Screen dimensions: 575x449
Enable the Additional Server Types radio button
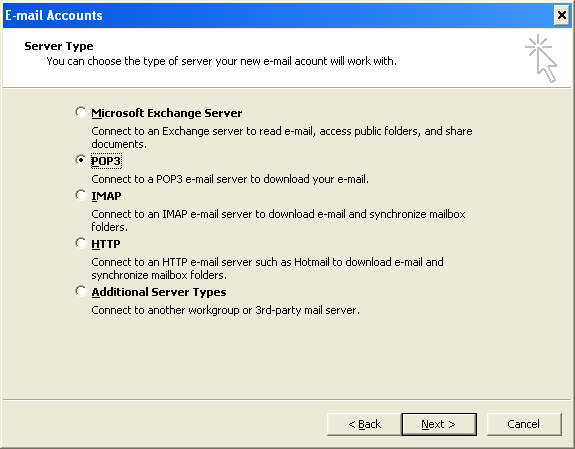point(80,291)
